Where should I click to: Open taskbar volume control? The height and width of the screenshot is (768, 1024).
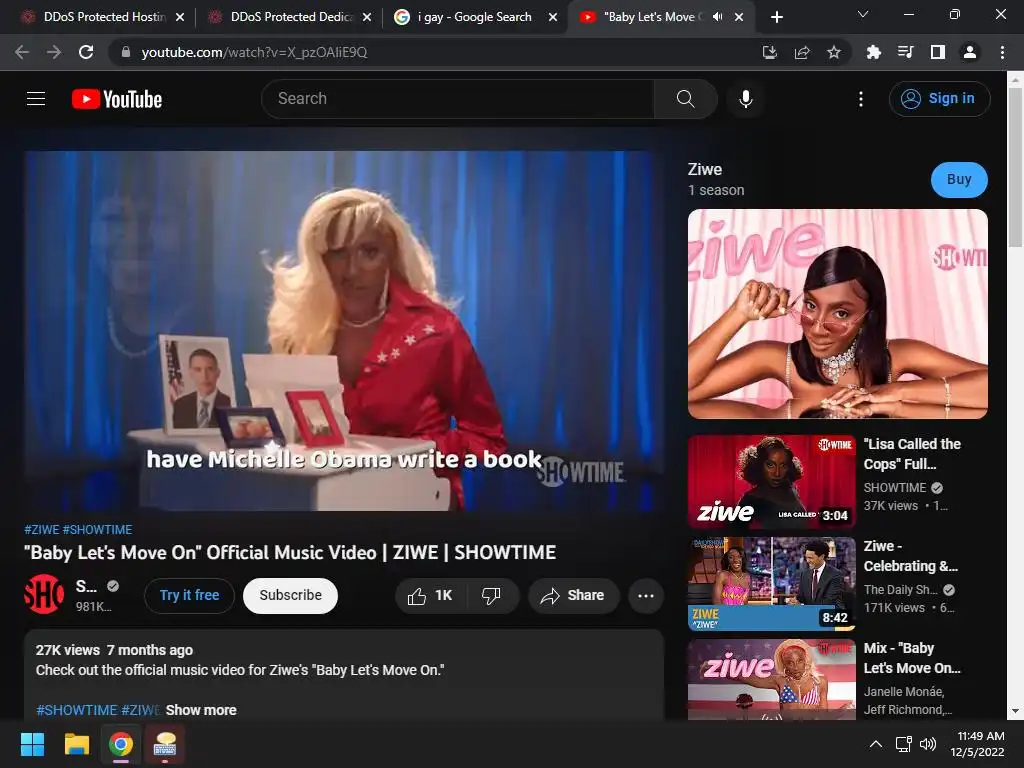927,744
